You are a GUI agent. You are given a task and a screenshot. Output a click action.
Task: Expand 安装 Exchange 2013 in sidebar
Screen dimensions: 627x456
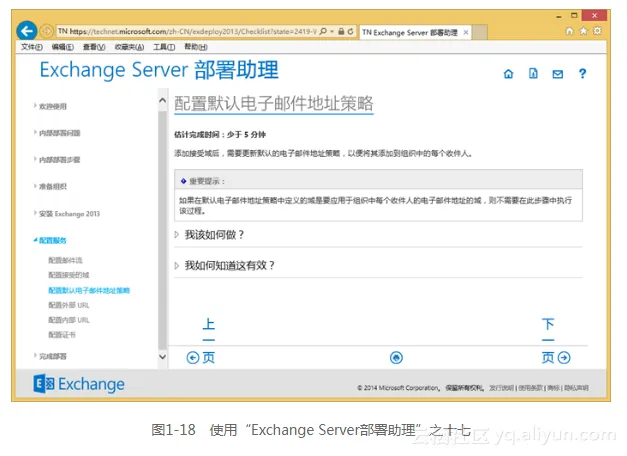coord(70,213)
